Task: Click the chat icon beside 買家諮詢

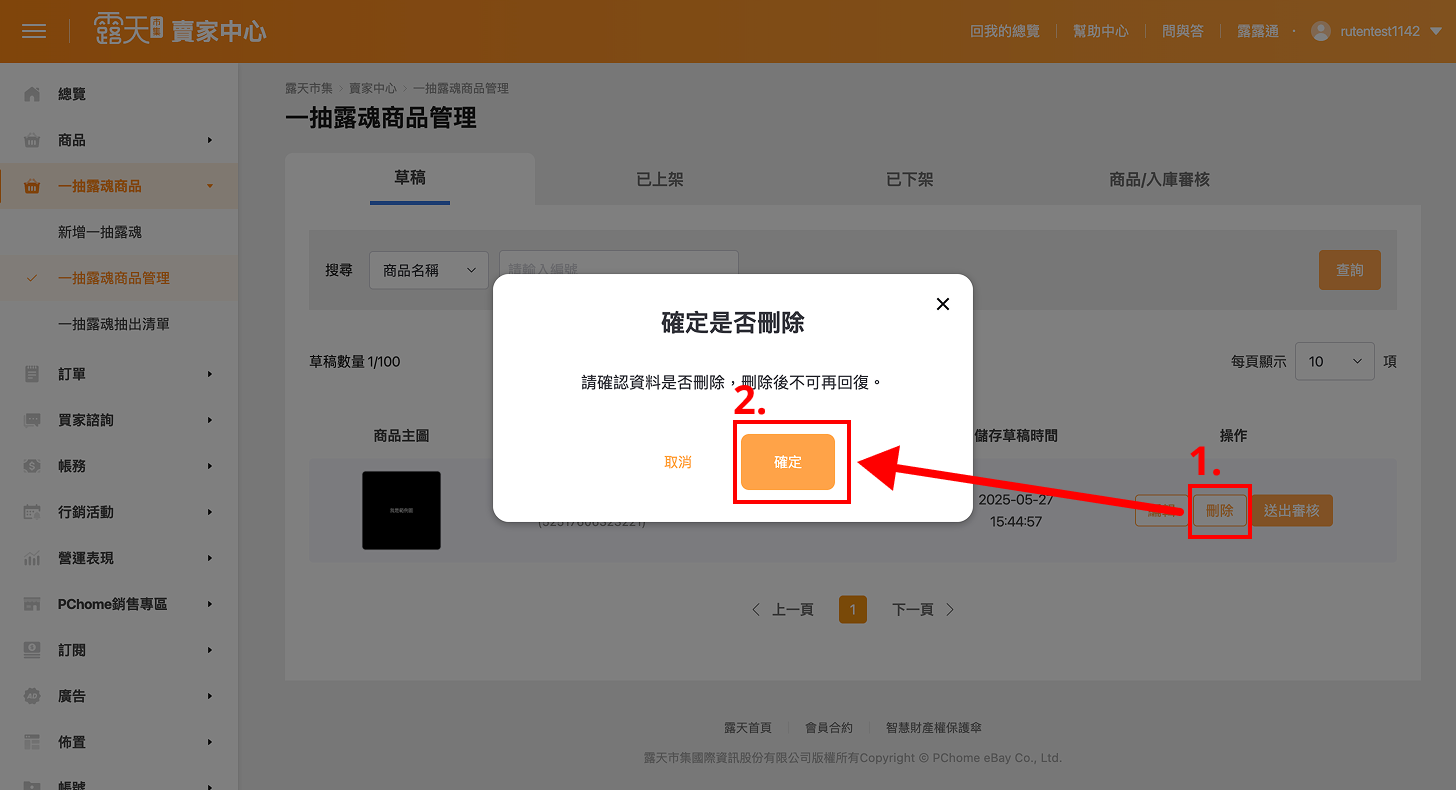Action: click(x=32, y=420)
